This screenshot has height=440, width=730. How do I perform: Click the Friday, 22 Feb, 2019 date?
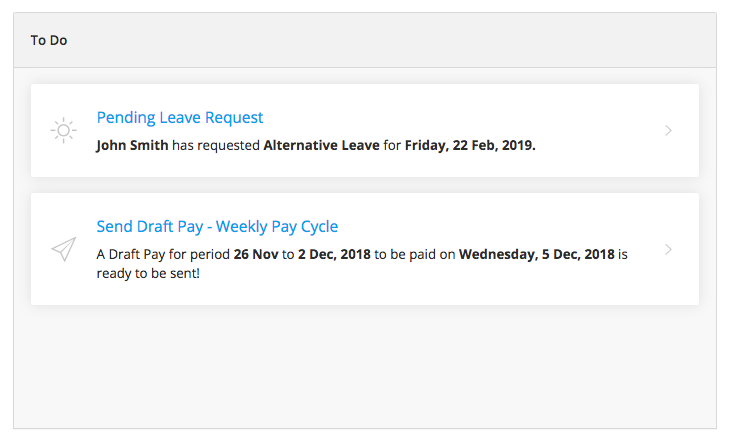[470, 145]
